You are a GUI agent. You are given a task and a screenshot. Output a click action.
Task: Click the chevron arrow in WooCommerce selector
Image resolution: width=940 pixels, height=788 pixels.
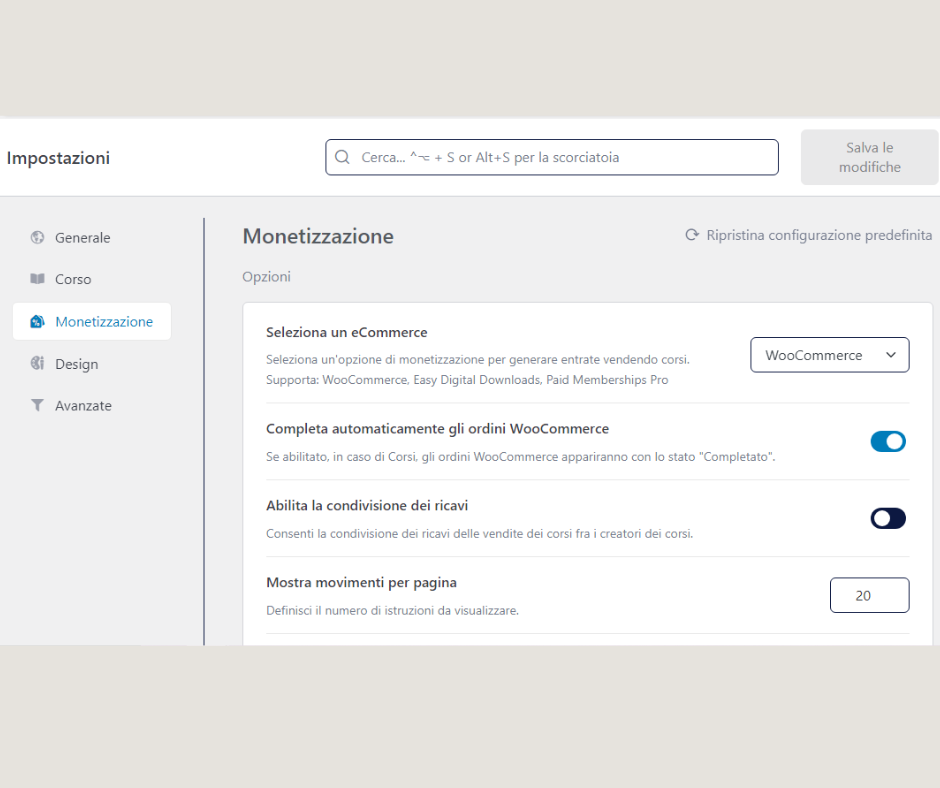tap(891, 355)
